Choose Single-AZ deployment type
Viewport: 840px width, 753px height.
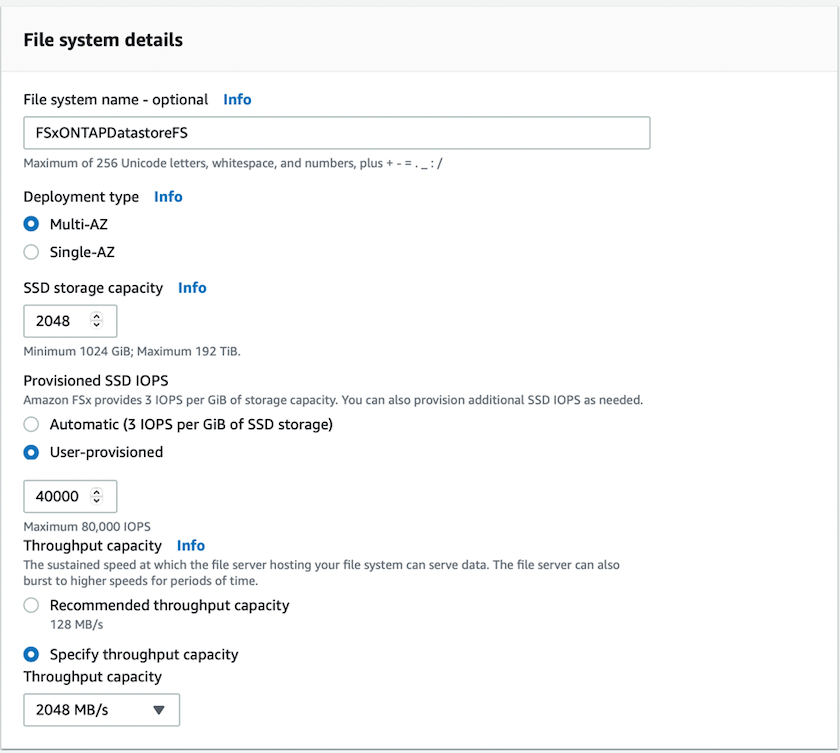point(32,252)
